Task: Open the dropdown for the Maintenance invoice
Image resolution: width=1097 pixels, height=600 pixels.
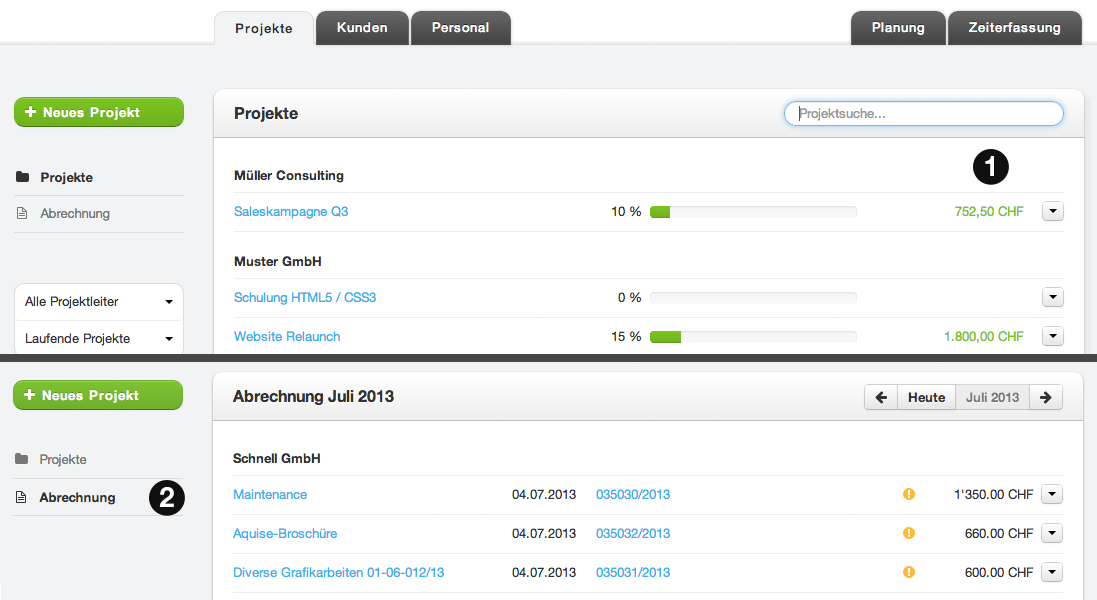Action: tap(1052, 494)
